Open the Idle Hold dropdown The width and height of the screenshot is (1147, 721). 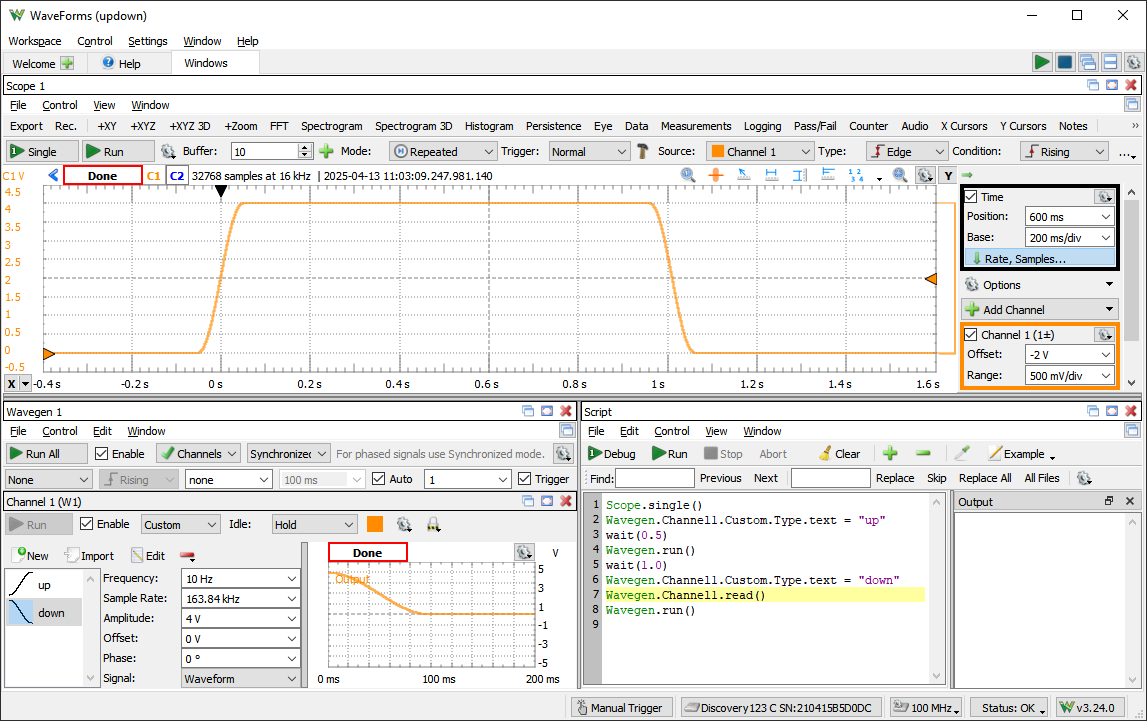pyautogui.click(x=314, y=524)
